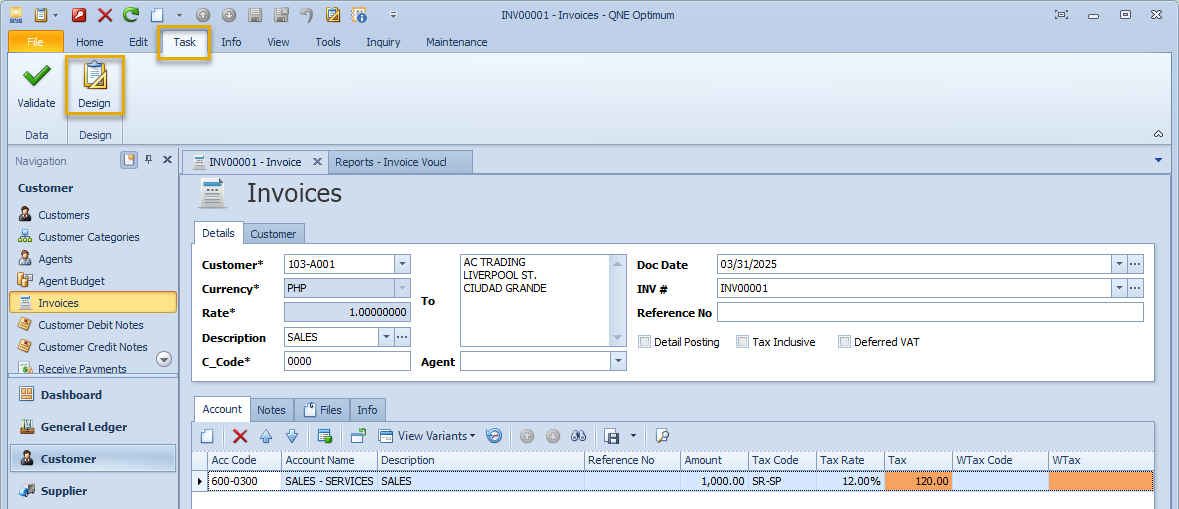Image resolution: width=1179 pixels, height=509 pixels.
Task: Click the Reset view settings icon in grid toolbar
Action: tap(494, 435)
